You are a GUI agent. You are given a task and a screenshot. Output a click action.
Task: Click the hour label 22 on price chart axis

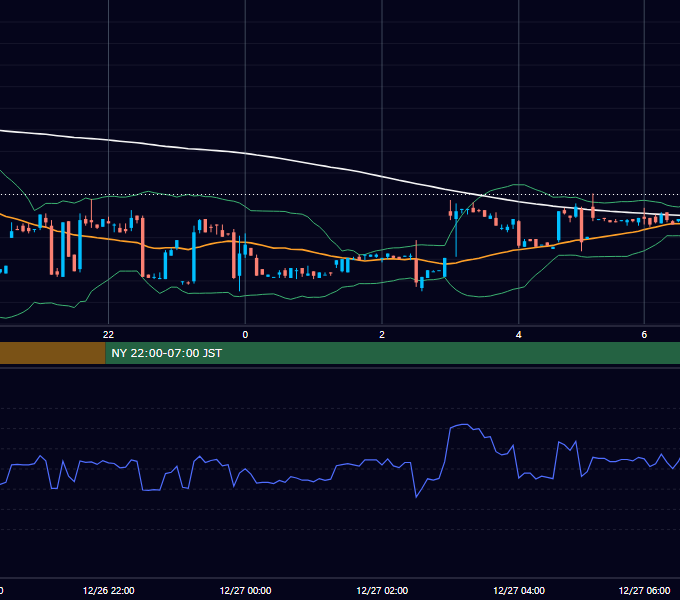(x=108, y=334)
